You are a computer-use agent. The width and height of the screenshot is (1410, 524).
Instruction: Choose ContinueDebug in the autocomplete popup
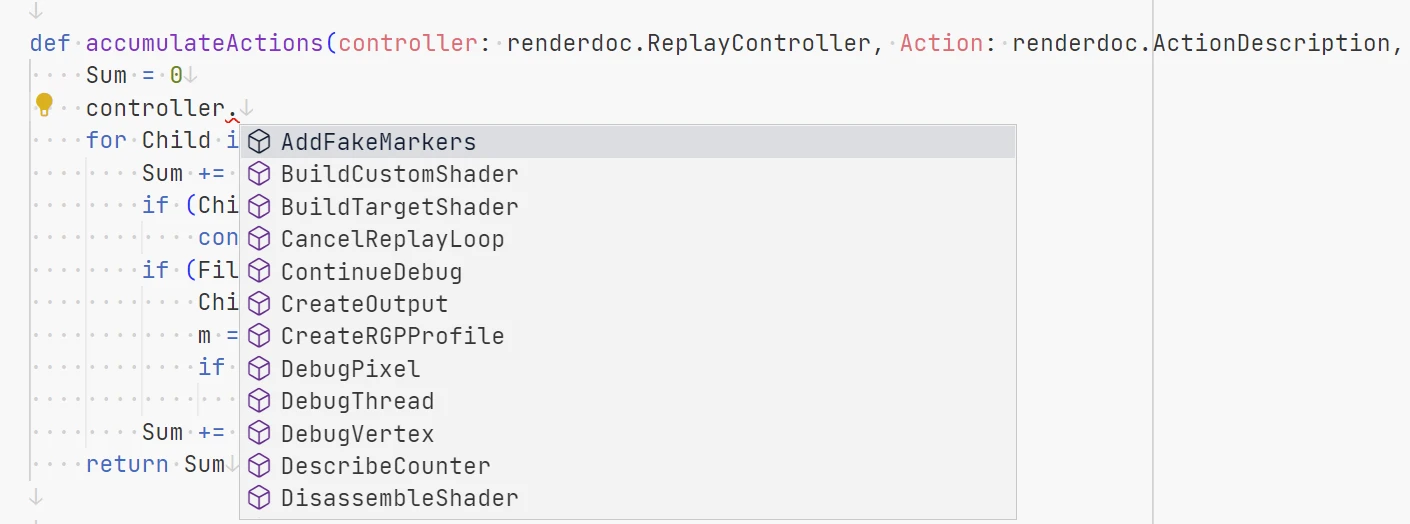[x=371, y=272]
